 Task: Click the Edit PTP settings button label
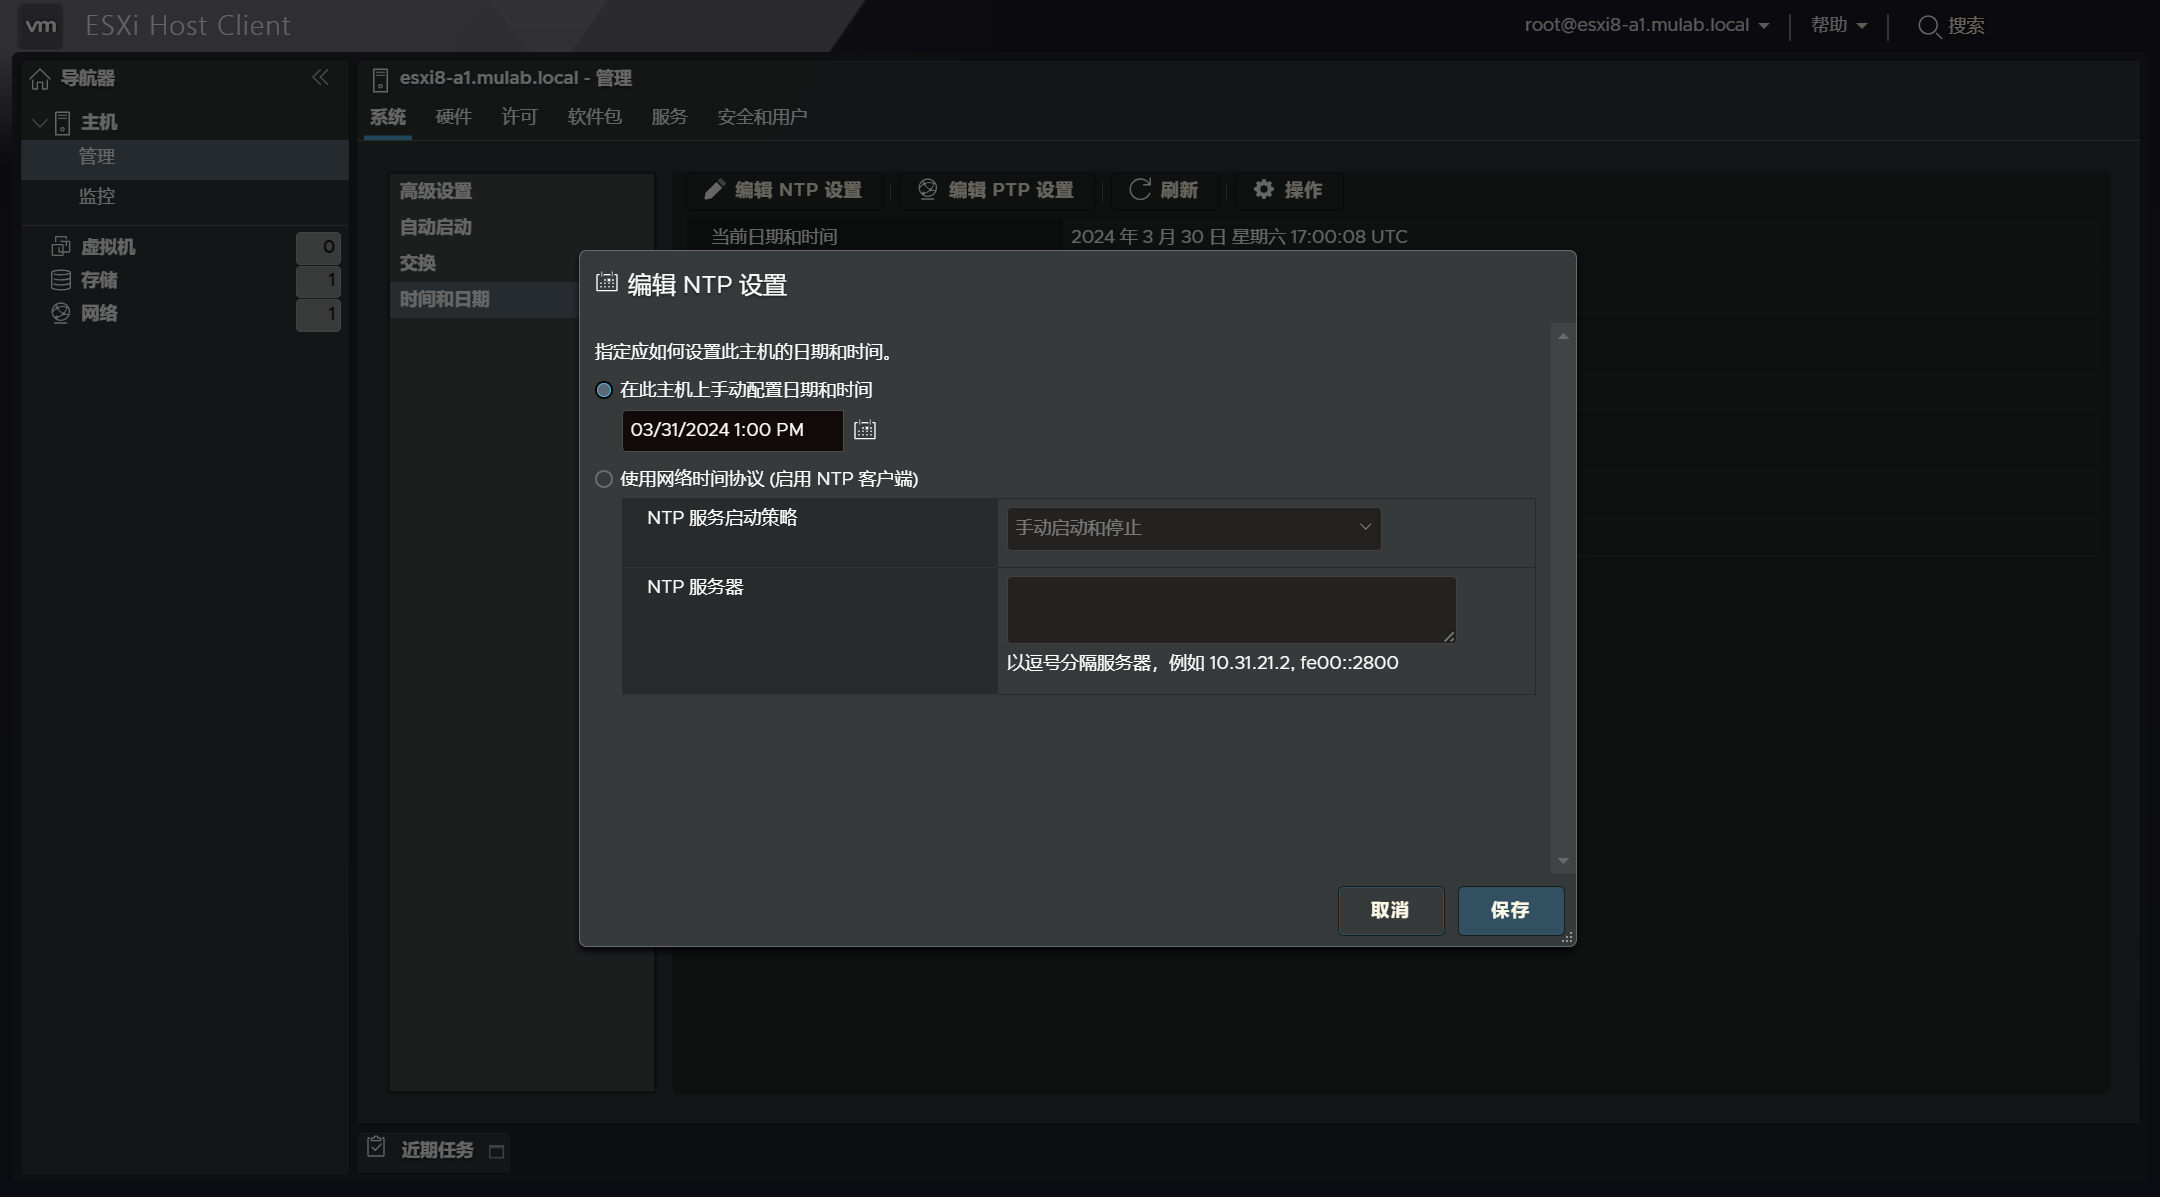point(1011,190)
